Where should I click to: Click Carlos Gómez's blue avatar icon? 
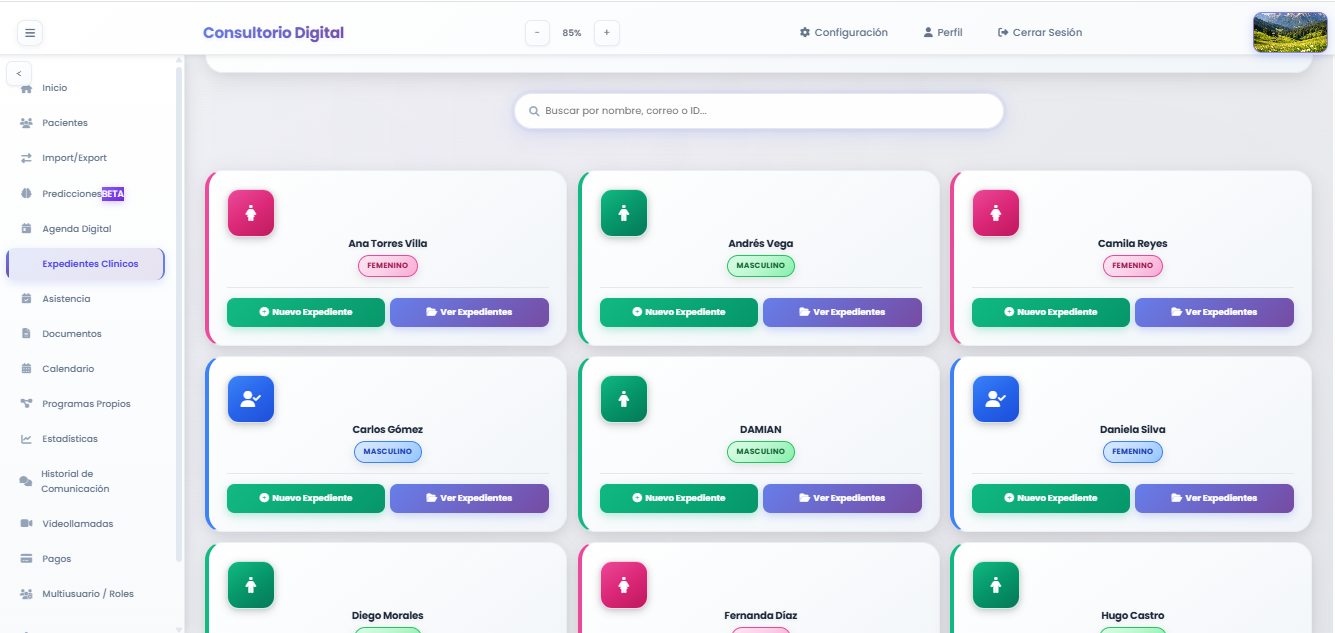pos(251,399)
